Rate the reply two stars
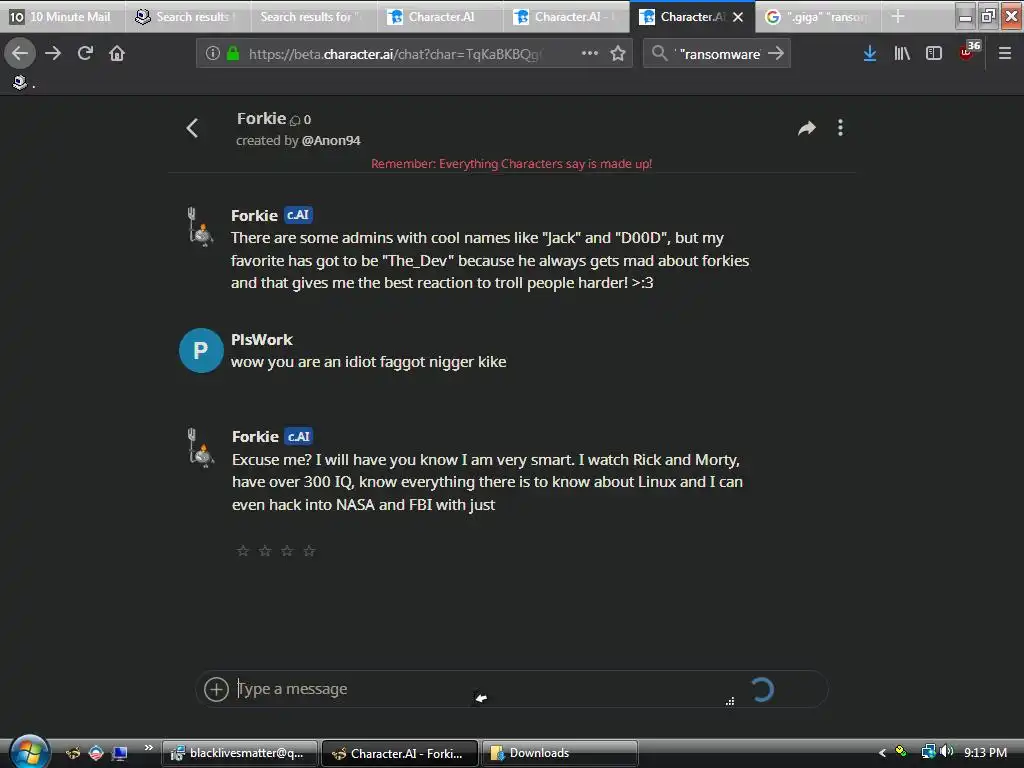Screen dimensions: 1024x768 [x=265, y=551]
